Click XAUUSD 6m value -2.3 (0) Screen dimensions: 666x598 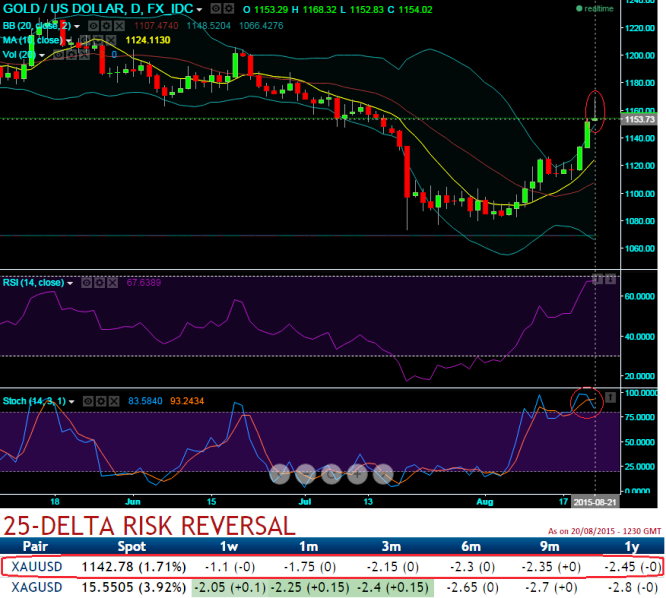(x=472, y=567)
